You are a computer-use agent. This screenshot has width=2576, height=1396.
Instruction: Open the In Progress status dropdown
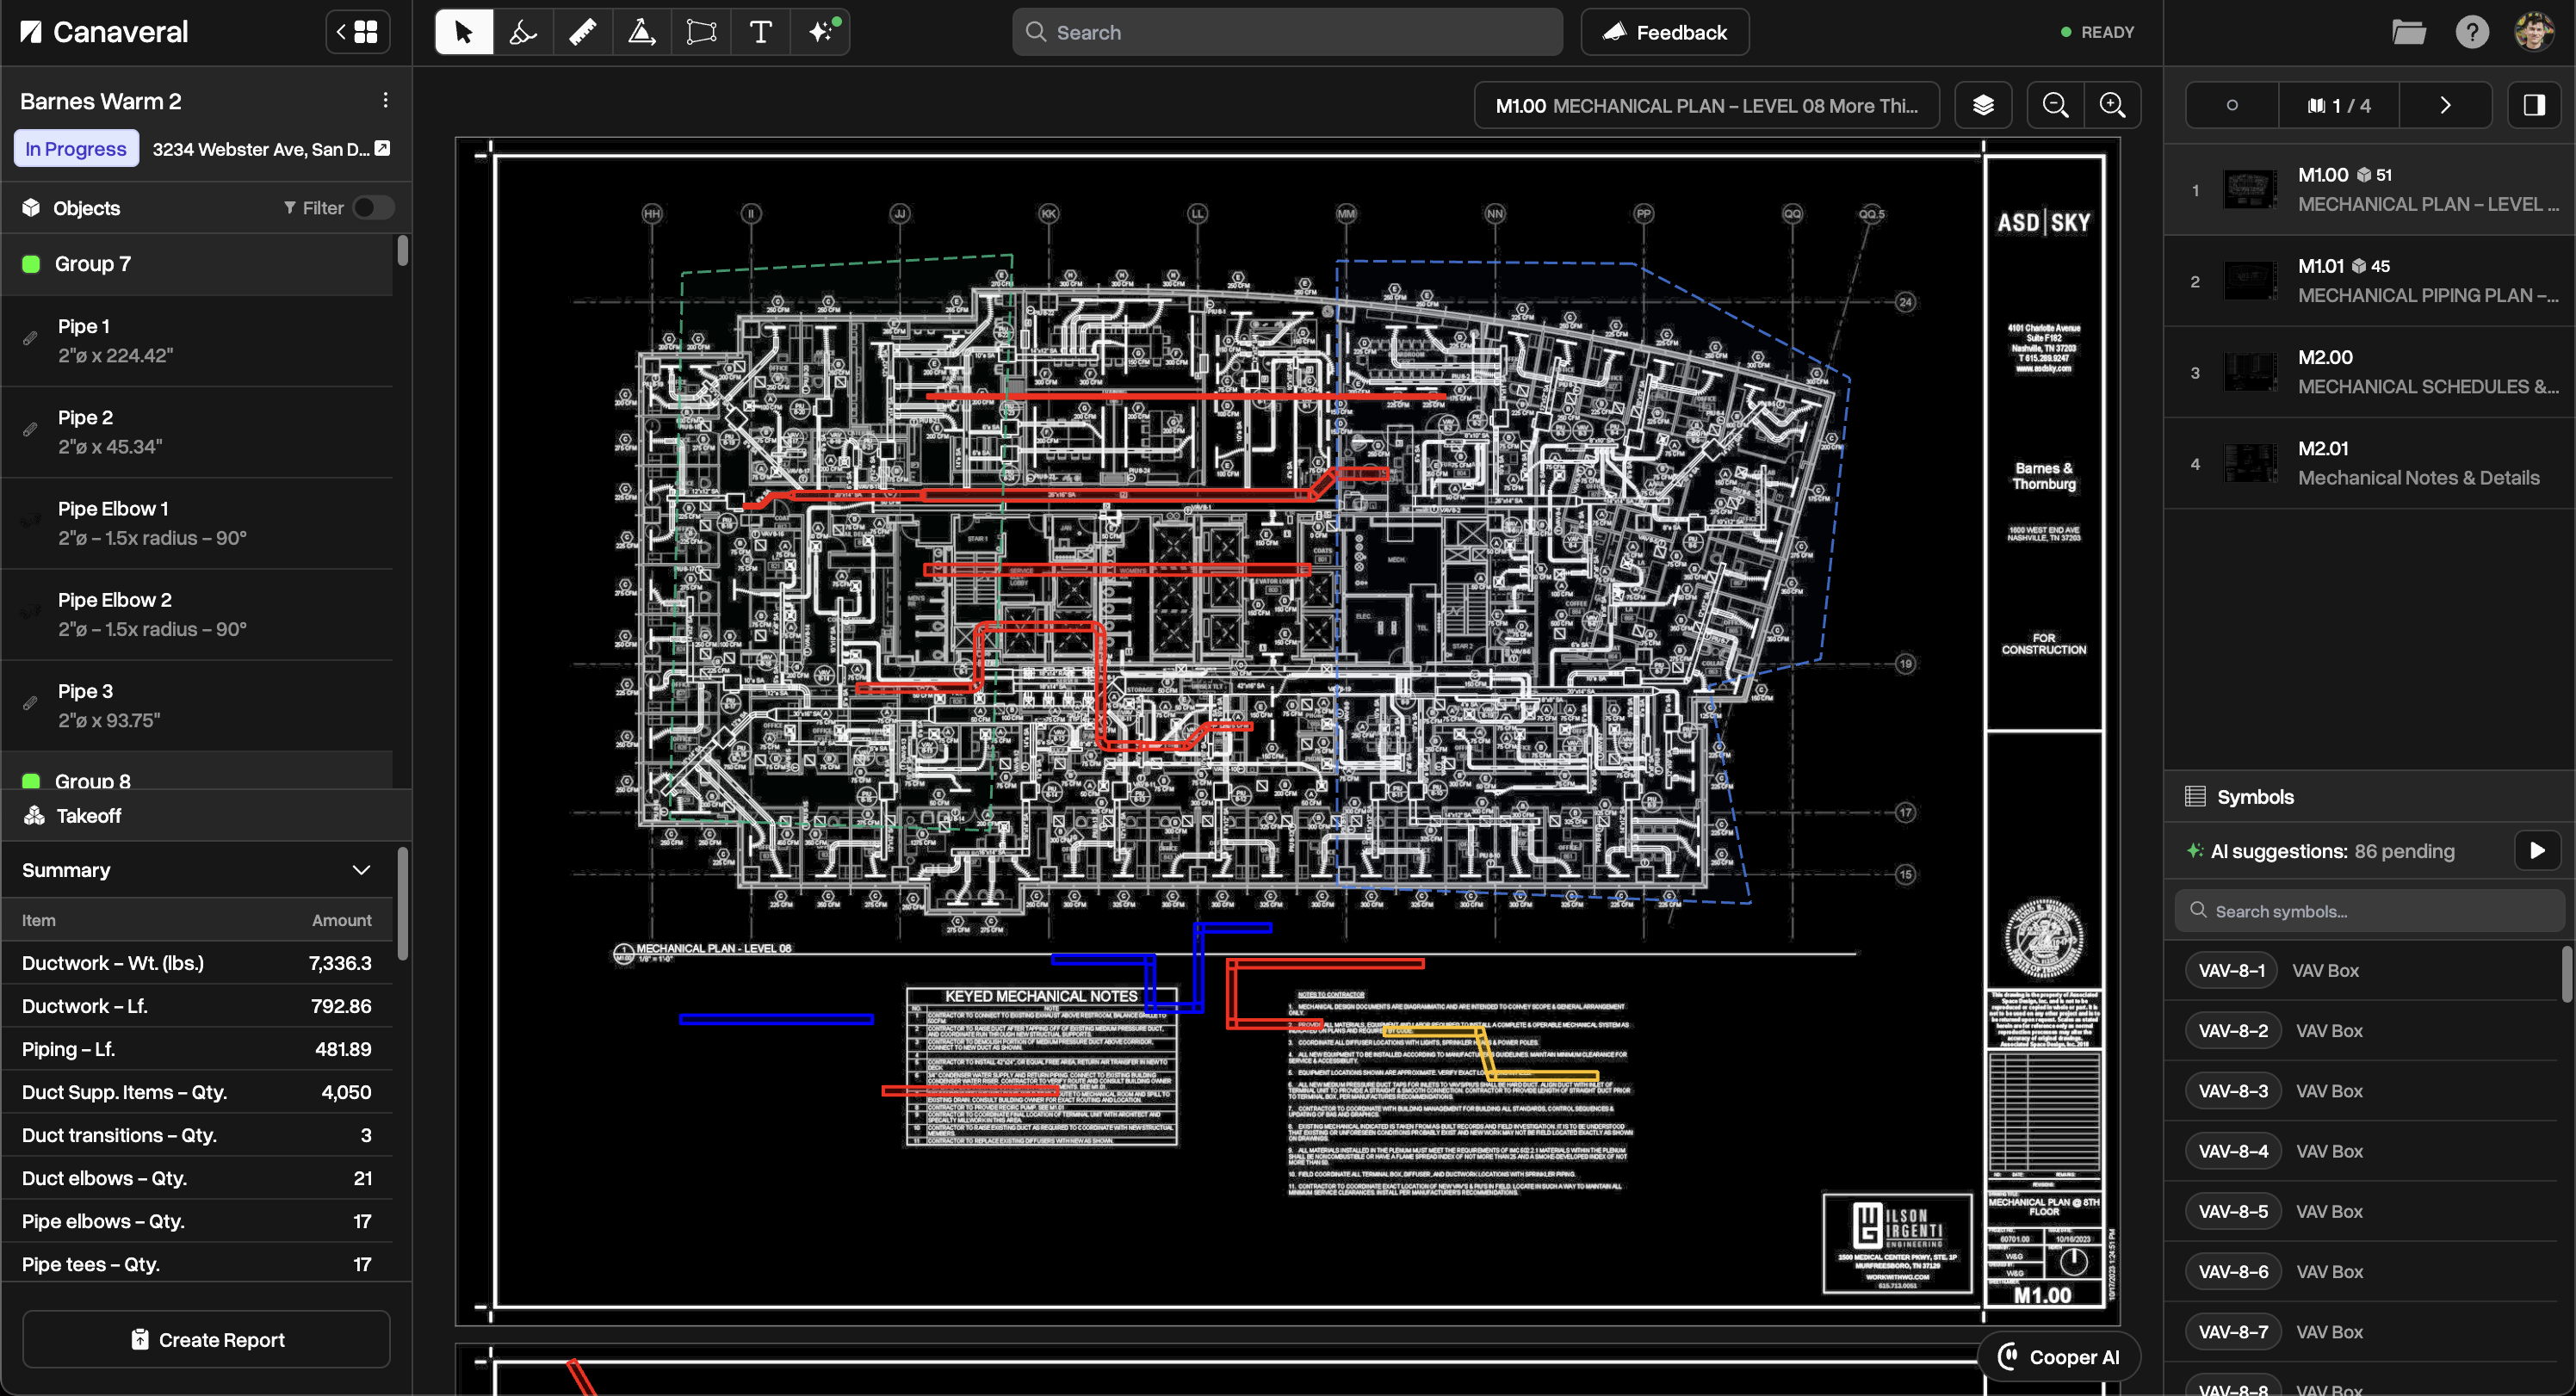click(76, 149)
